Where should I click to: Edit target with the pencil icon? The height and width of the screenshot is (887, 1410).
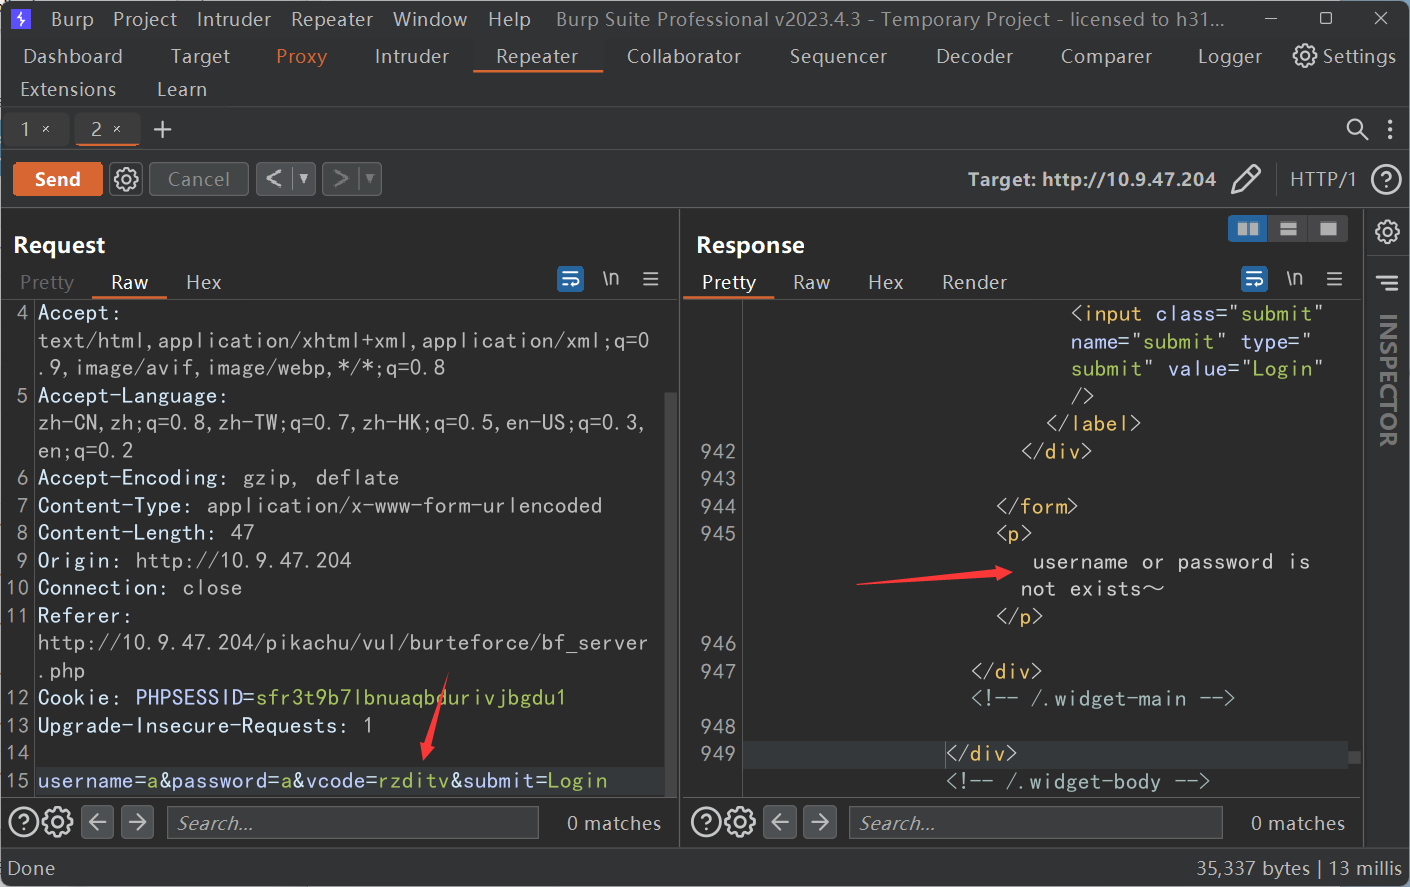(1246, 179)
